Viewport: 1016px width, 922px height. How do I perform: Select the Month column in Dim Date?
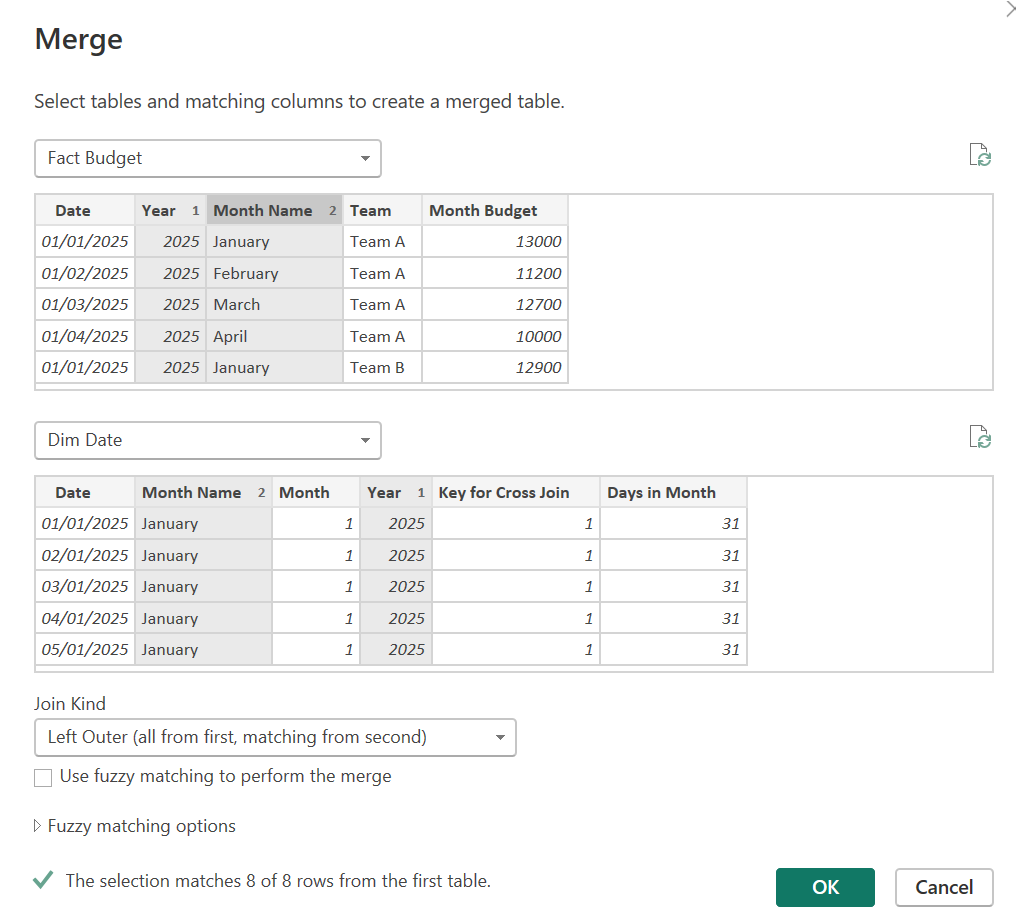316,492
